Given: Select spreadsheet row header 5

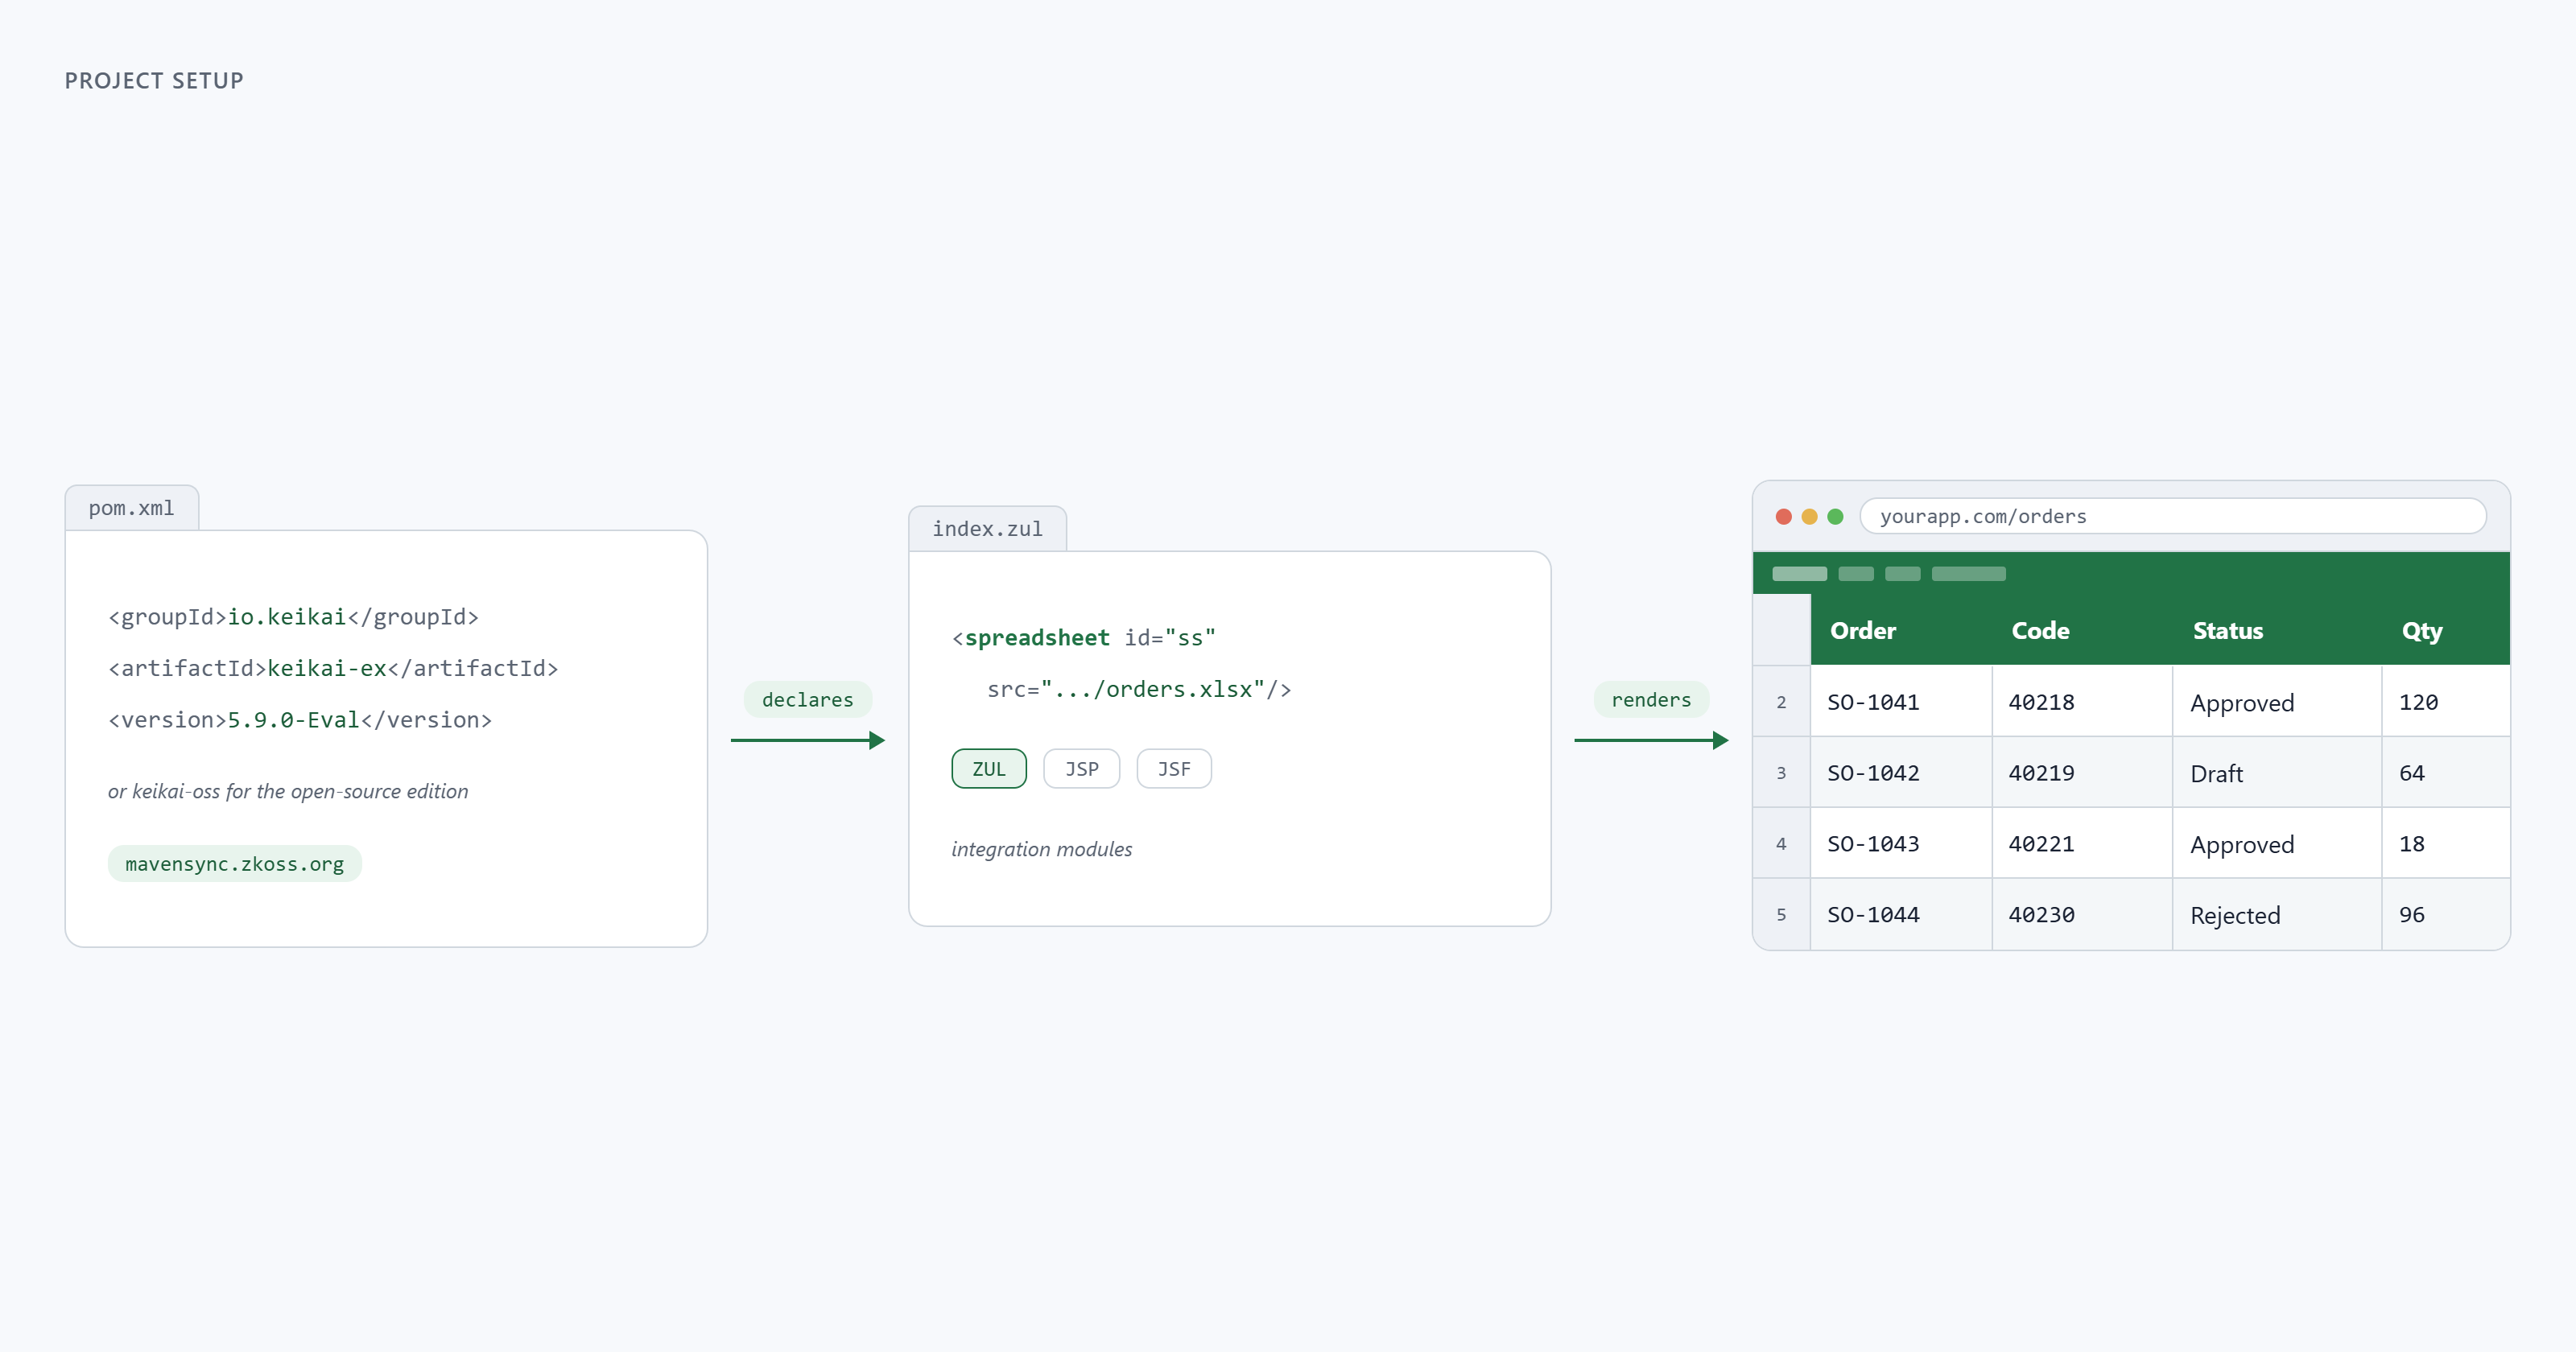Looking at the screenshot, I should tap(1781, 915).
